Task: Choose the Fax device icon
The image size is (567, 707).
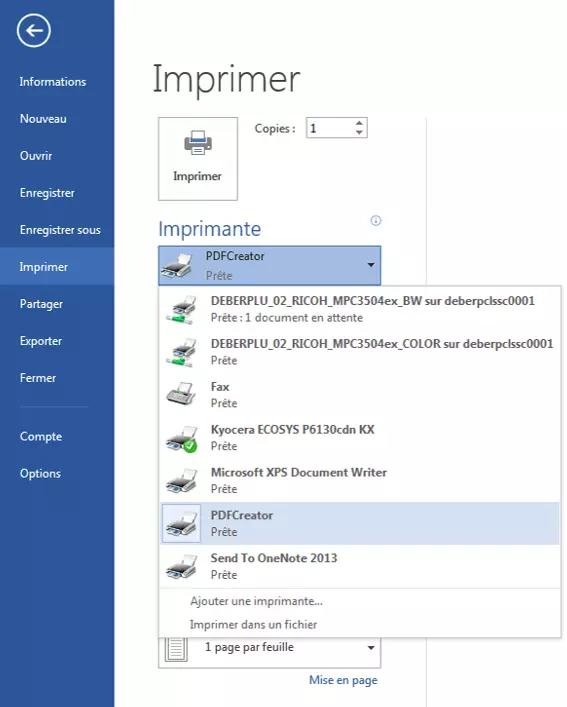Action: click(x=181, y=395)
